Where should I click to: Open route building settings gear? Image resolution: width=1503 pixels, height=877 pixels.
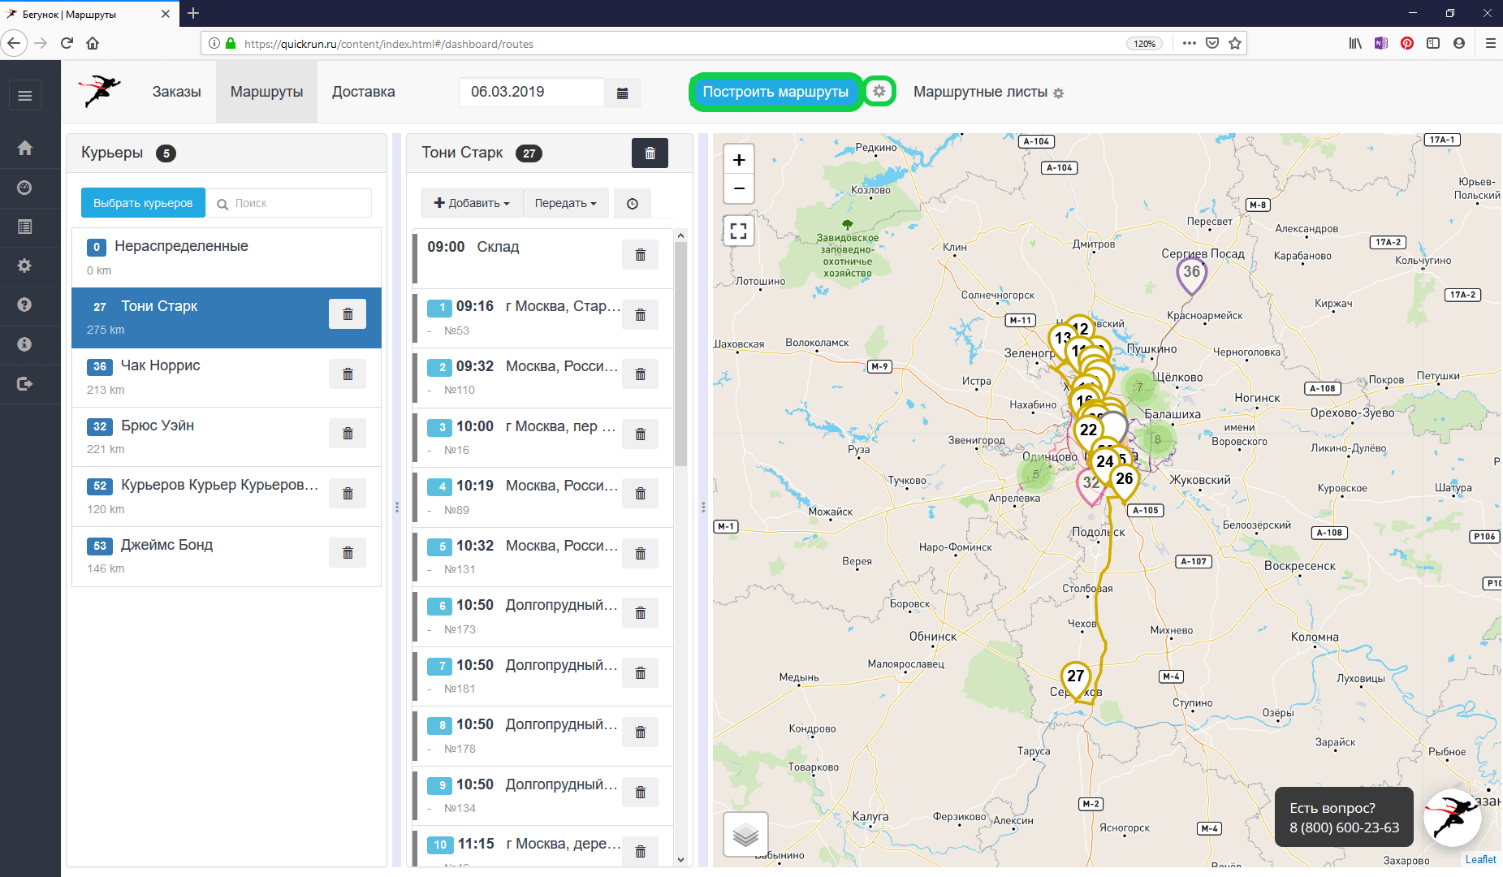pos(879,91)
